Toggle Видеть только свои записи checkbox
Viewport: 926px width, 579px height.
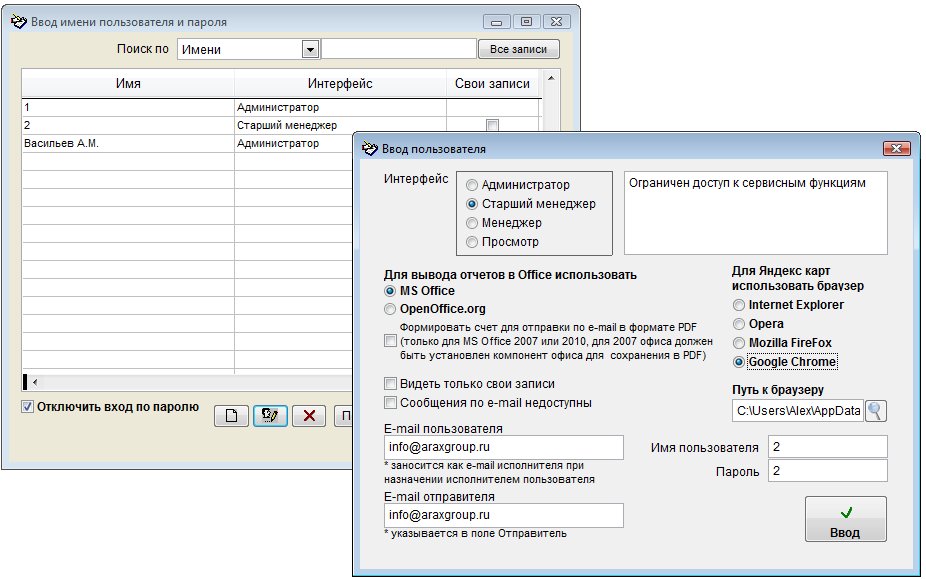tap(390, 383)
